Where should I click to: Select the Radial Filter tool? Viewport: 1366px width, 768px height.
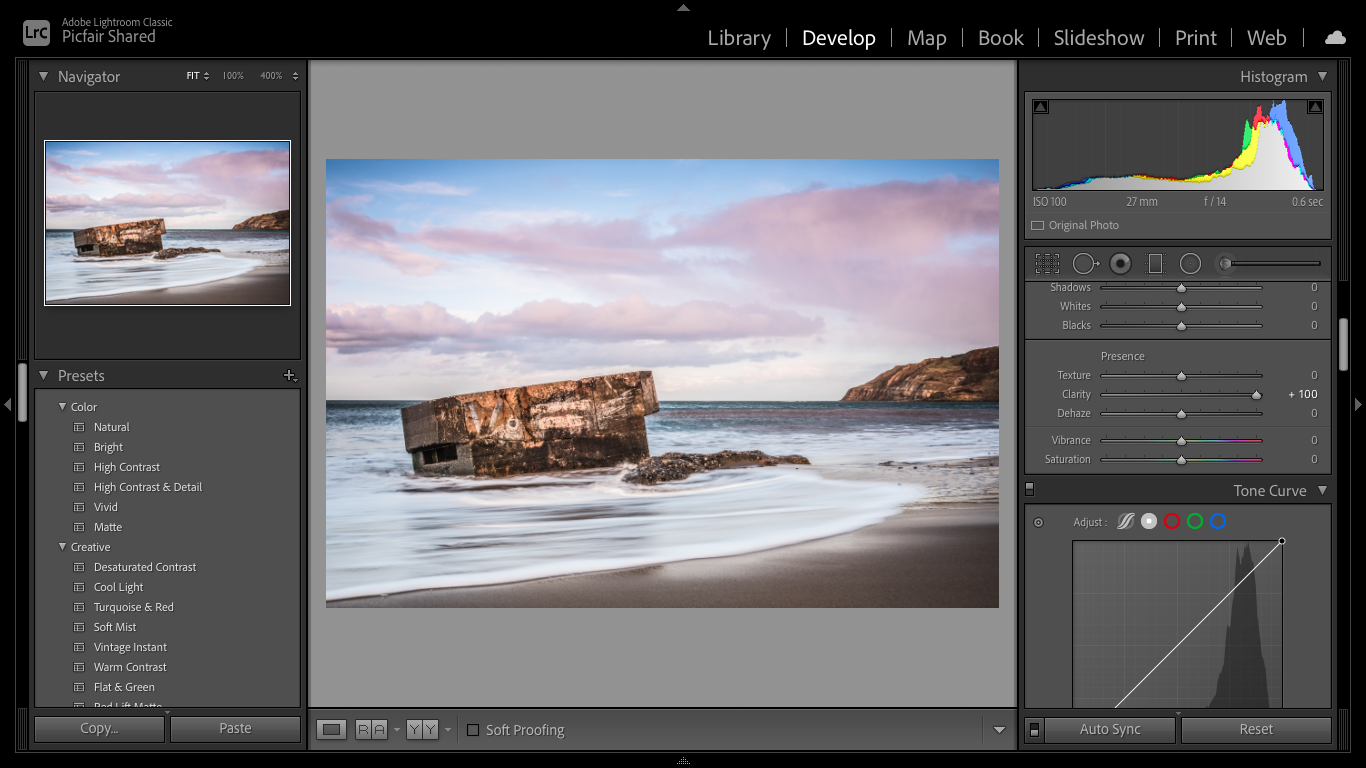(1190, 263)
